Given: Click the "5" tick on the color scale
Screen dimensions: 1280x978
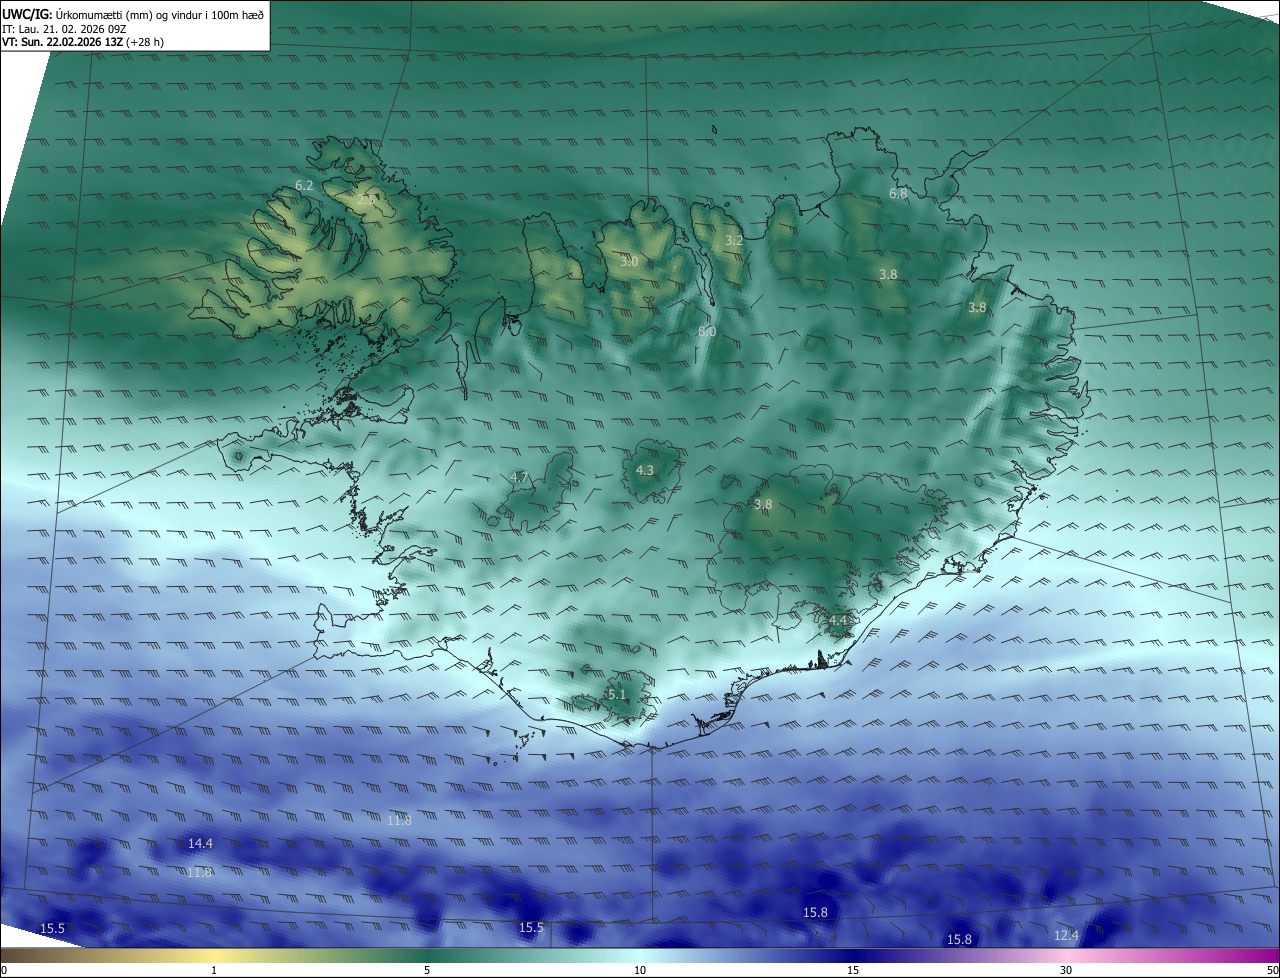Looking at the screenshot, I should pos(427,971).
